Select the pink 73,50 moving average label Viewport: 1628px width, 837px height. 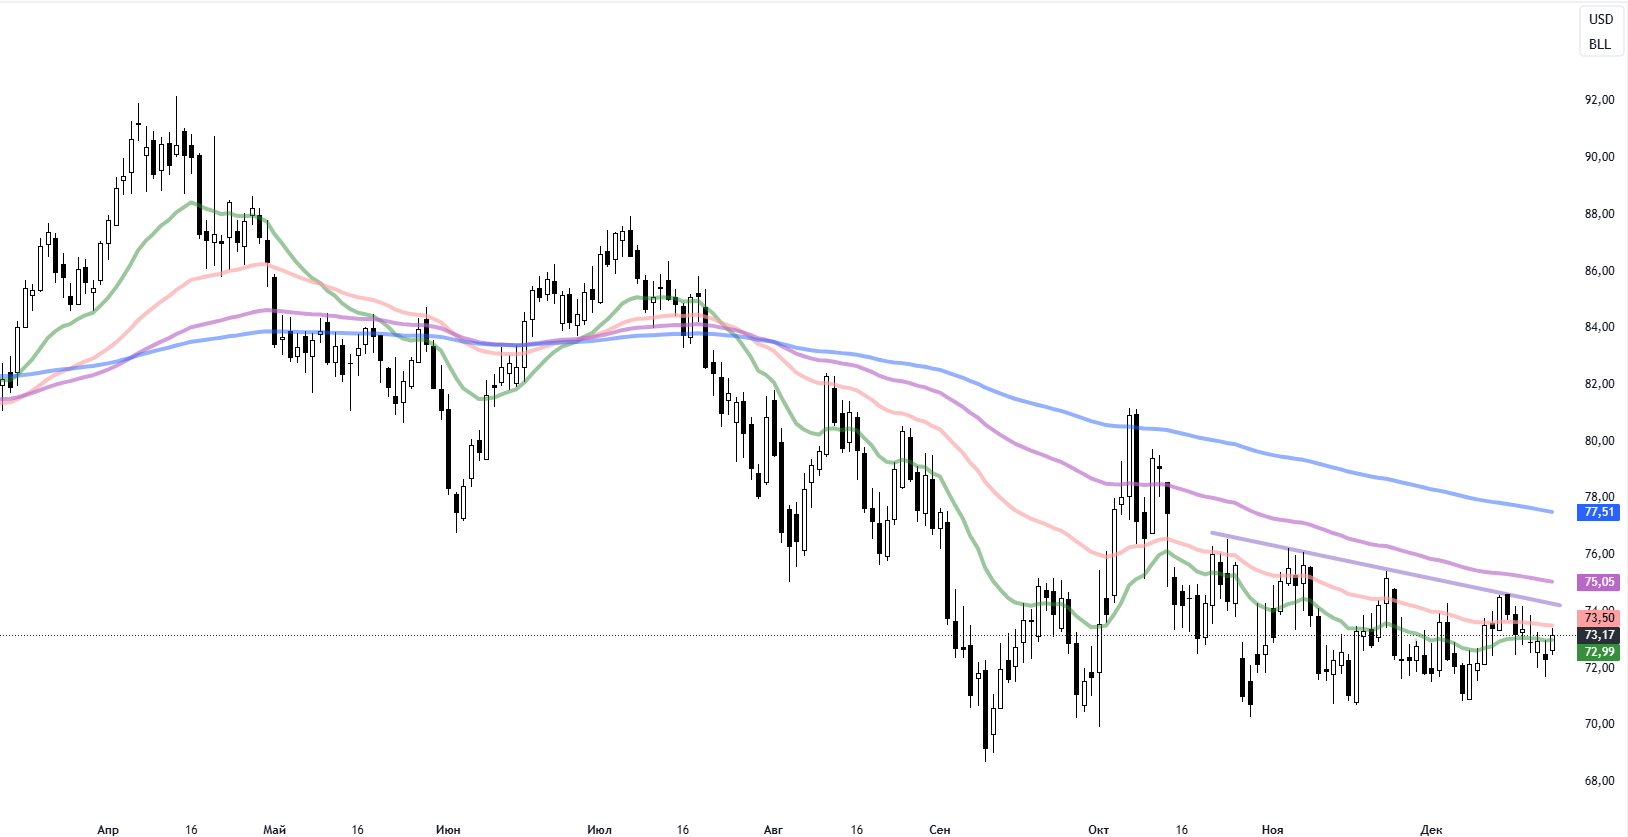point(1599,618)
